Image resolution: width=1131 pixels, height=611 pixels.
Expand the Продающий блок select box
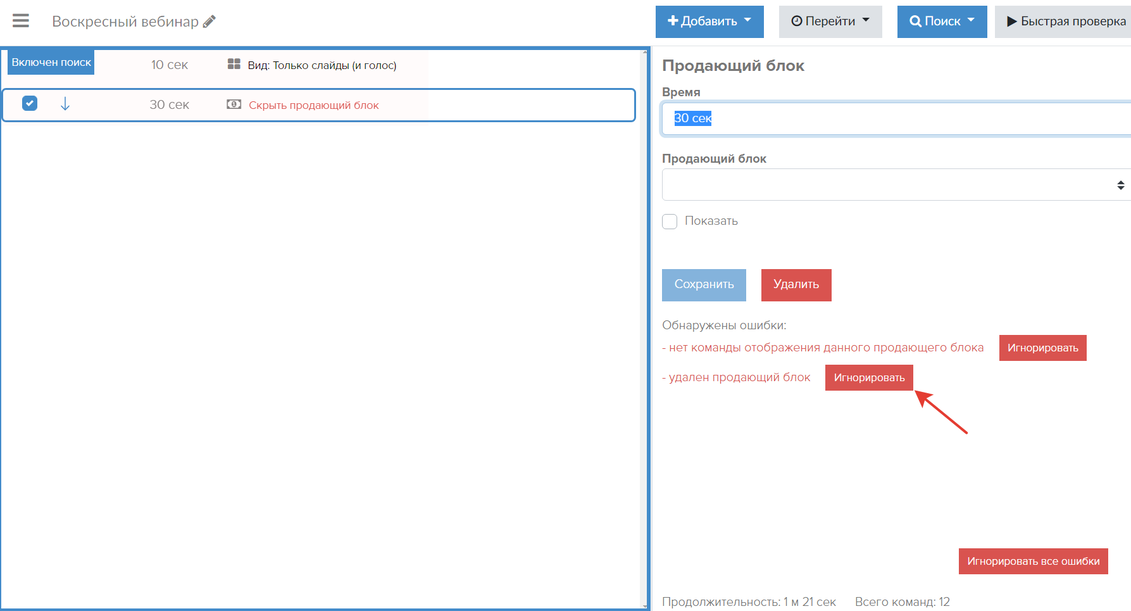click(895, 185)
